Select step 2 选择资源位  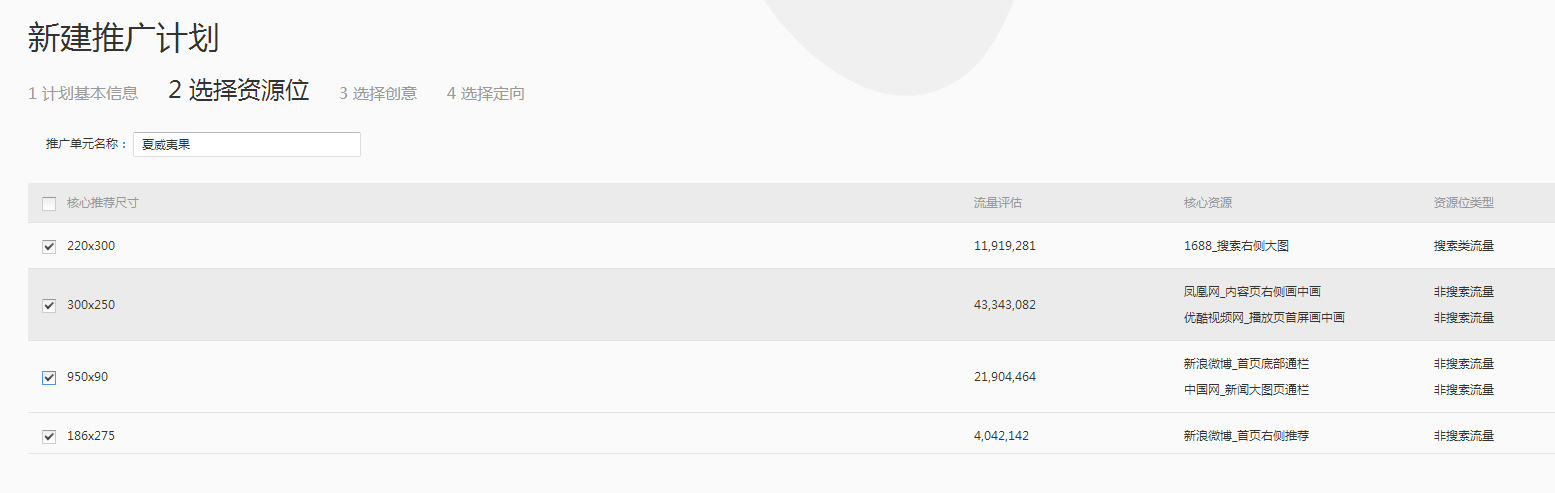[x=239, y=91]
